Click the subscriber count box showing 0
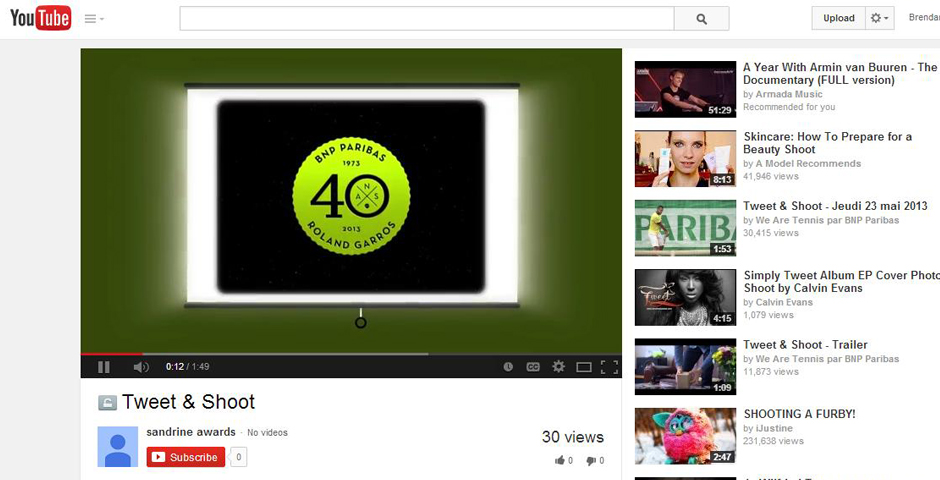The height and width of the screenshot is (480, 940). 239,457
